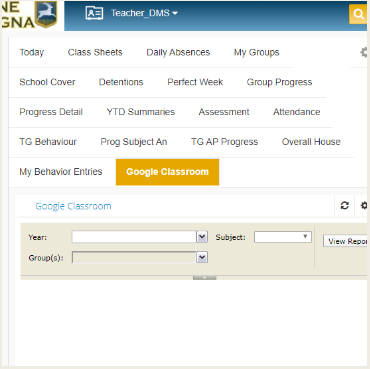Open the Year dropdown list
The image size is (370, 369).
tap(202, 237)
